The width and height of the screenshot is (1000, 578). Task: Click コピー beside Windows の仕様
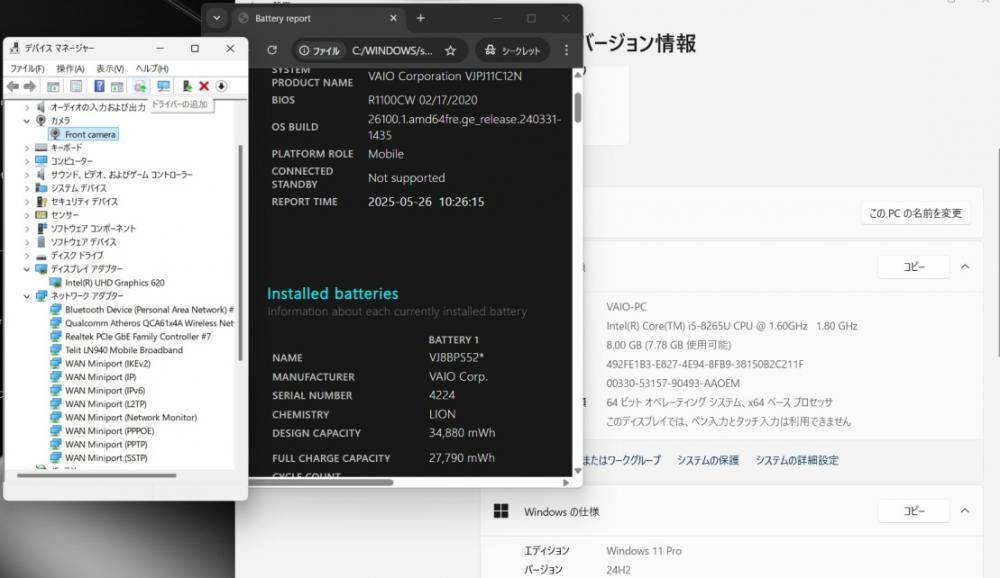pyautogui.click(x=914, y=511)
